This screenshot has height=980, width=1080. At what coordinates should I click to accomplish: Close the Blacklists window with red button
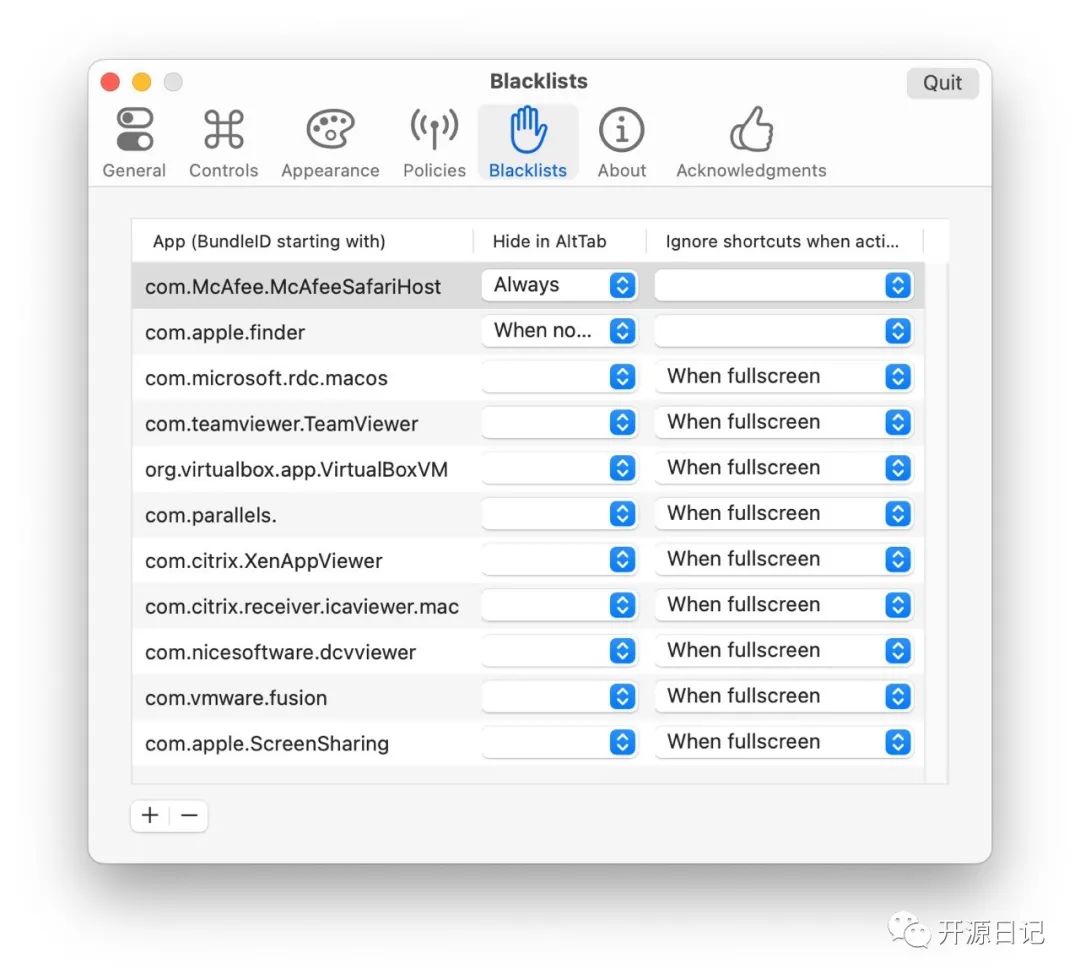[110, 82]
